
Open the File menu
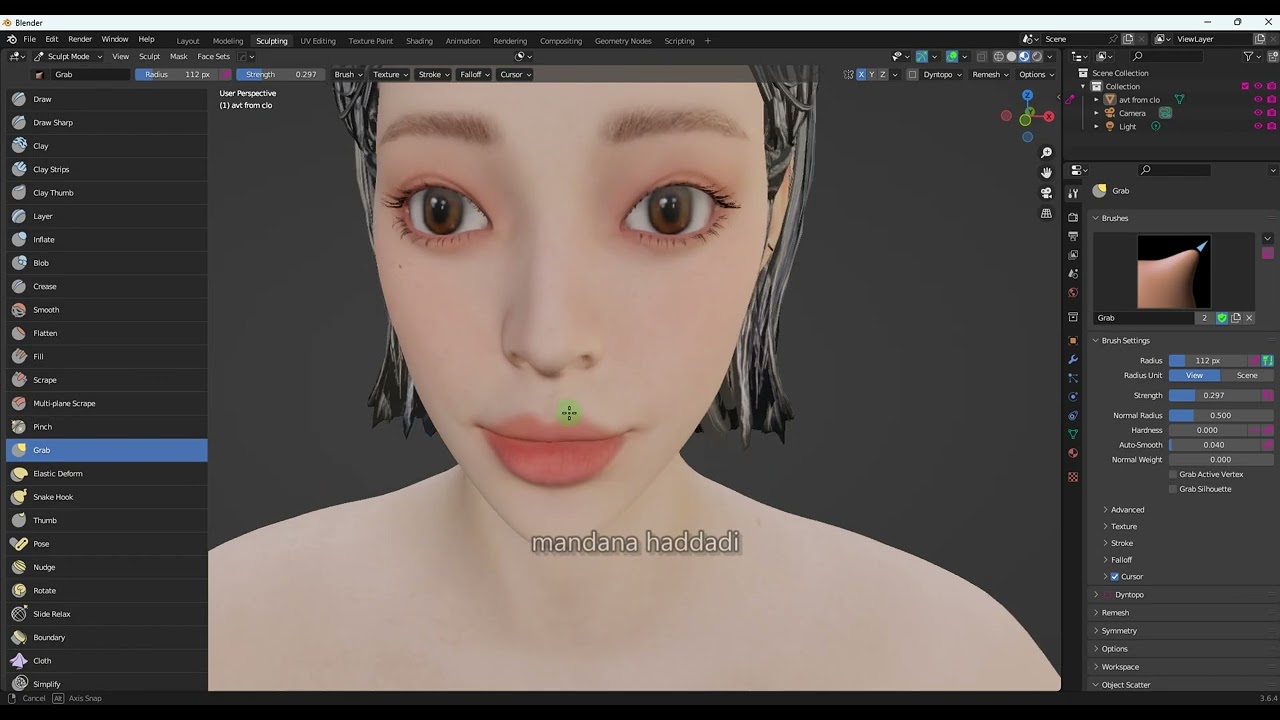click(30, 39)
